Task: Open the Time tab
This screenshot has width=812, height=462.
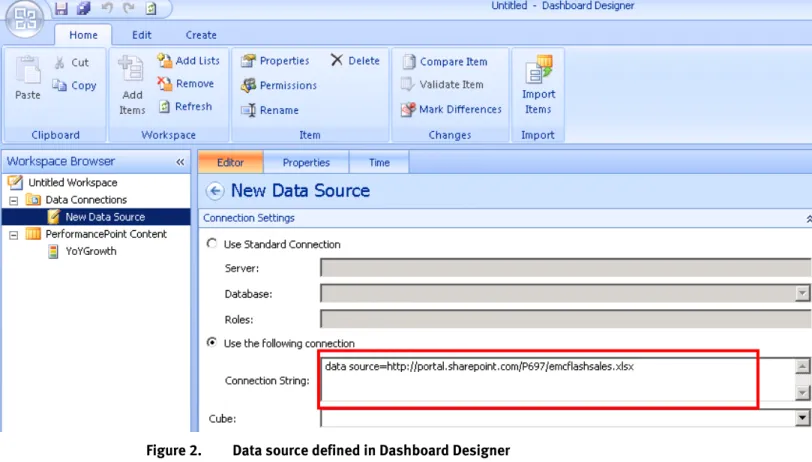Action: click(x=379, y=162)
